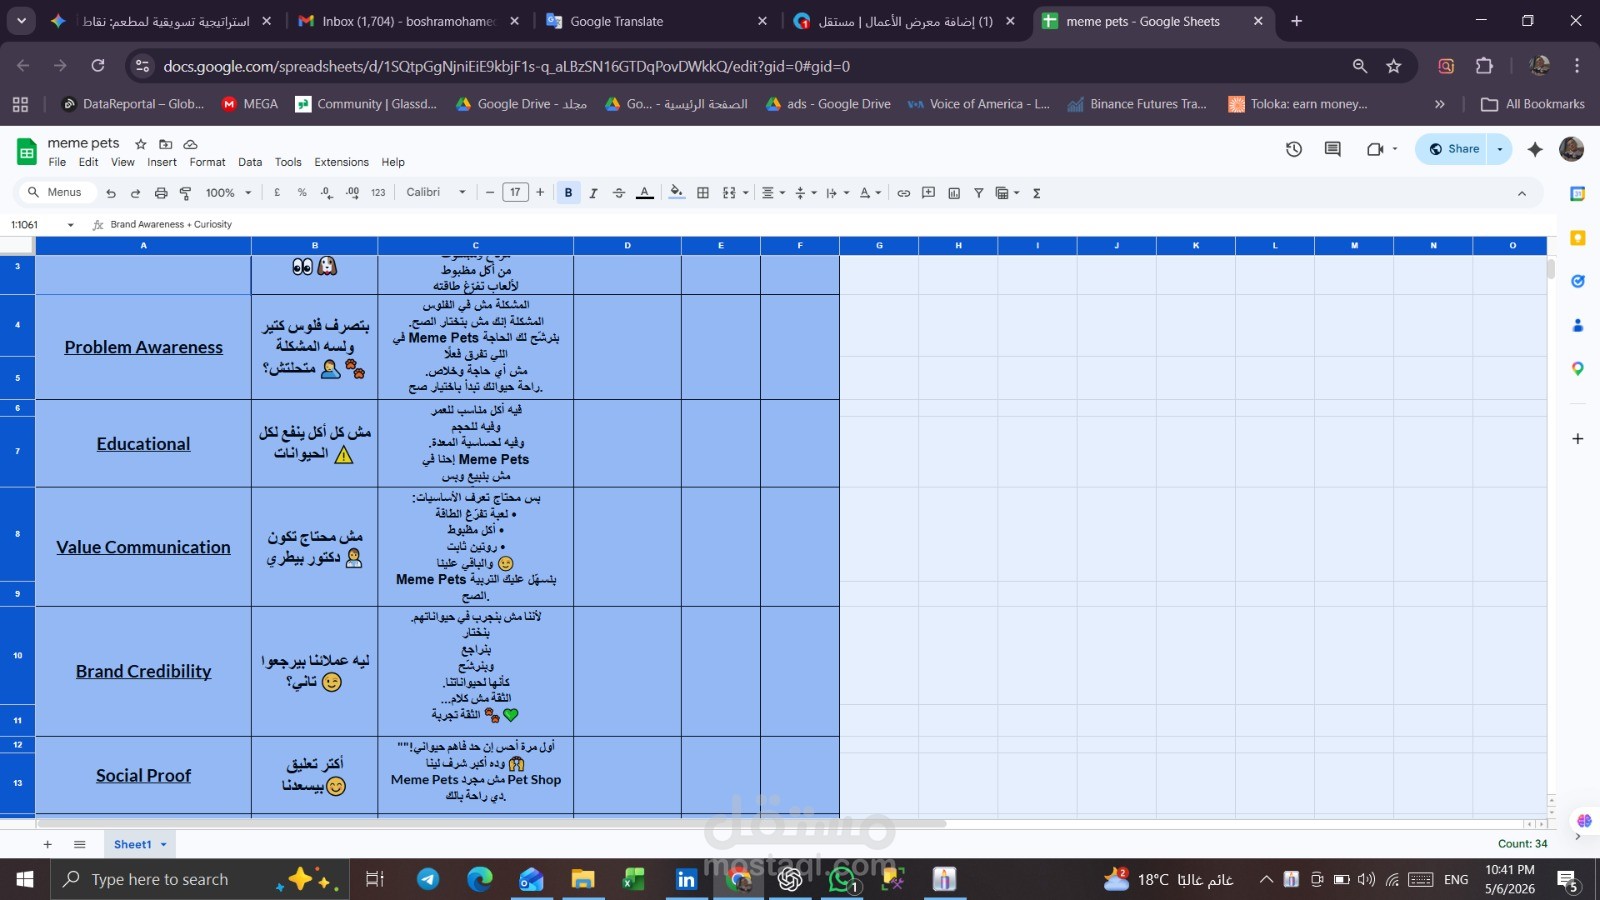Open horizontal align dropdown
This screenshot has width=1600, height=900.
(773, 193)
